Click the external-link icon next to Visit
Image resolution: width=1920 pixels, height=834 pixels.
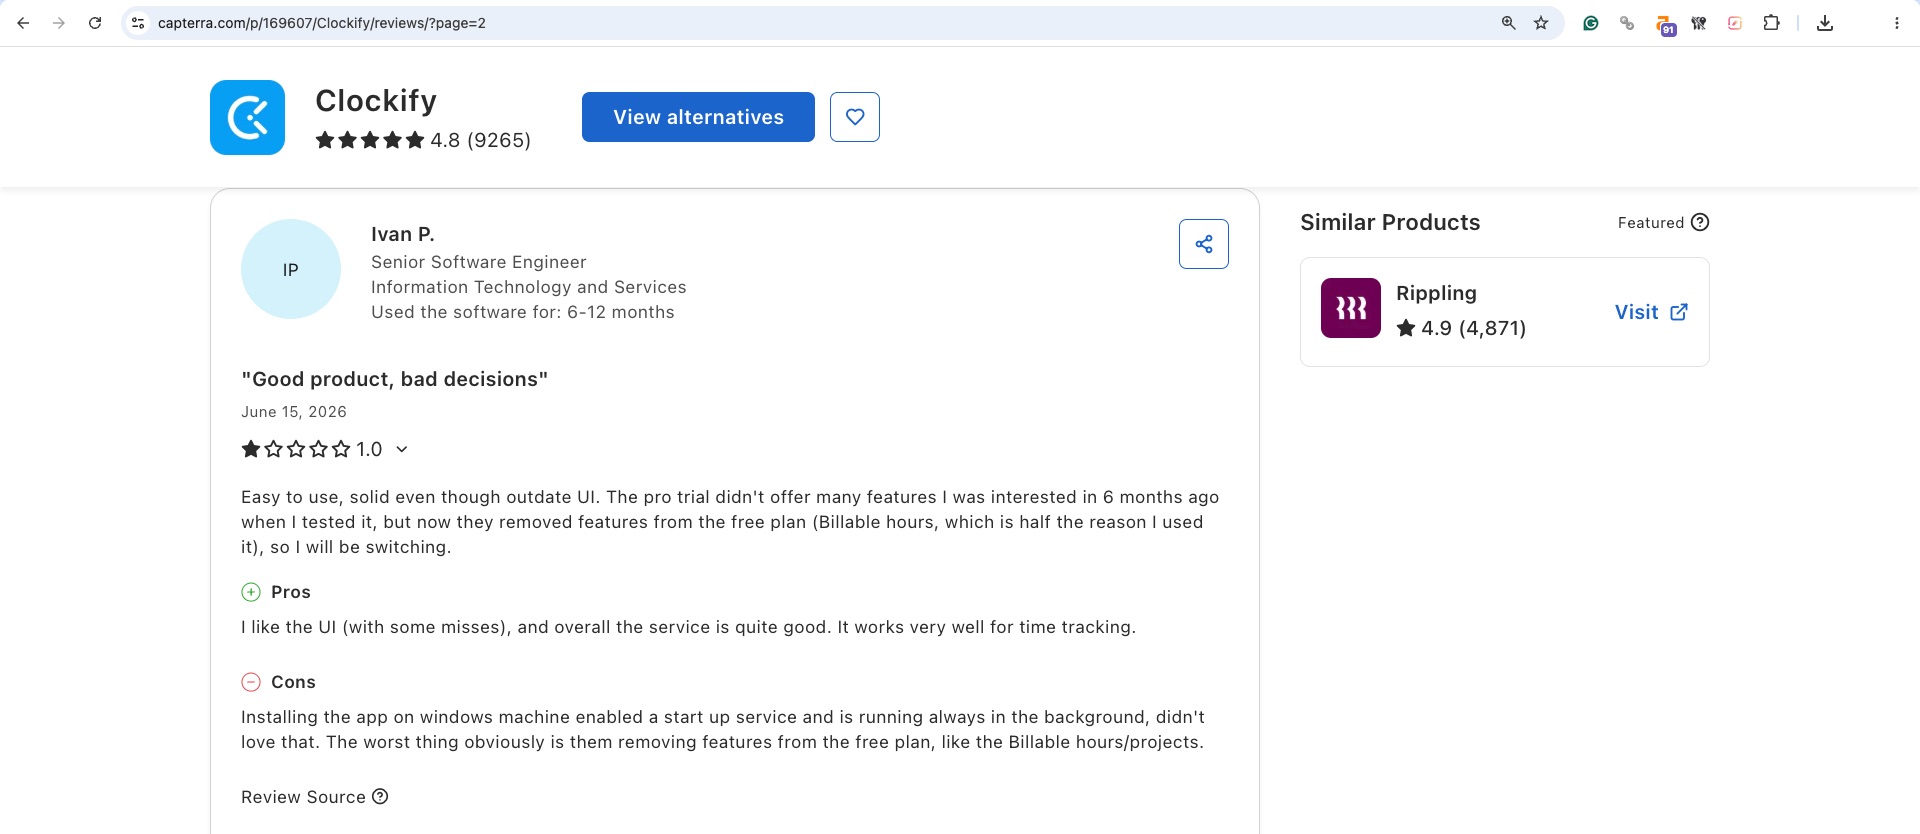pos(1679,312)
